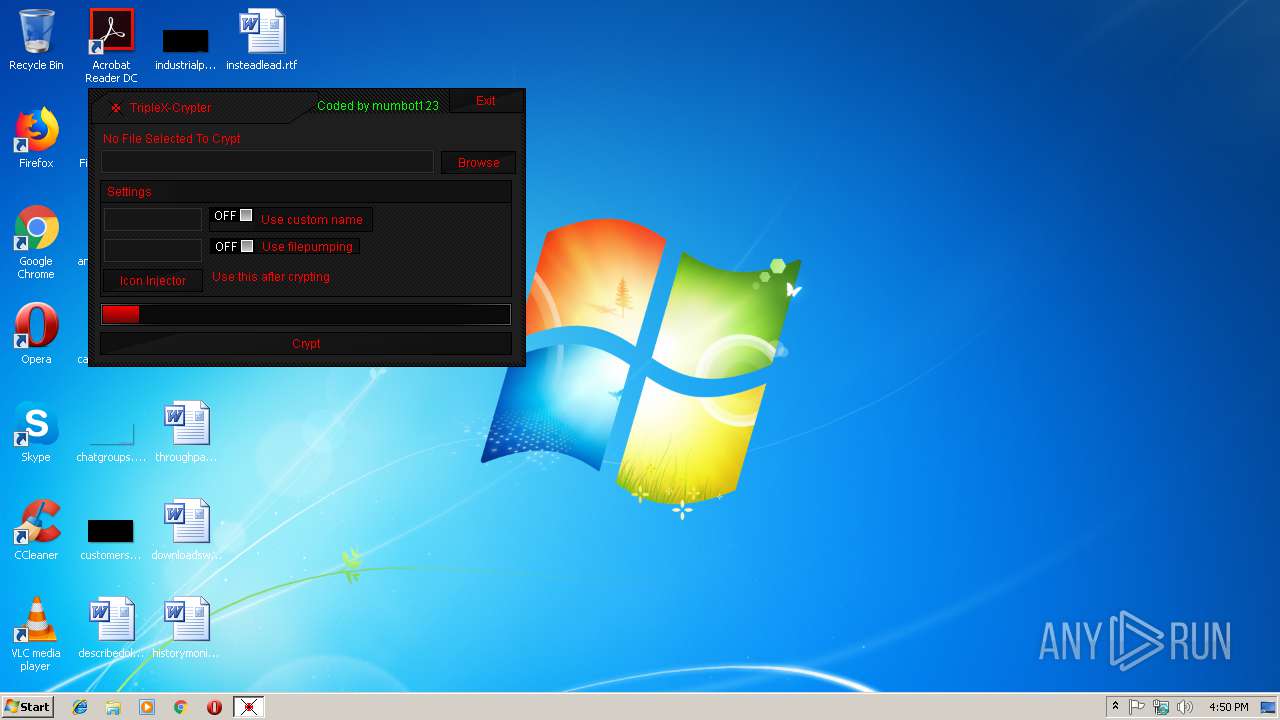Click the Exit button in TripleX-Crypter
Screen dimensions: 1280x720
click(486, 101)
